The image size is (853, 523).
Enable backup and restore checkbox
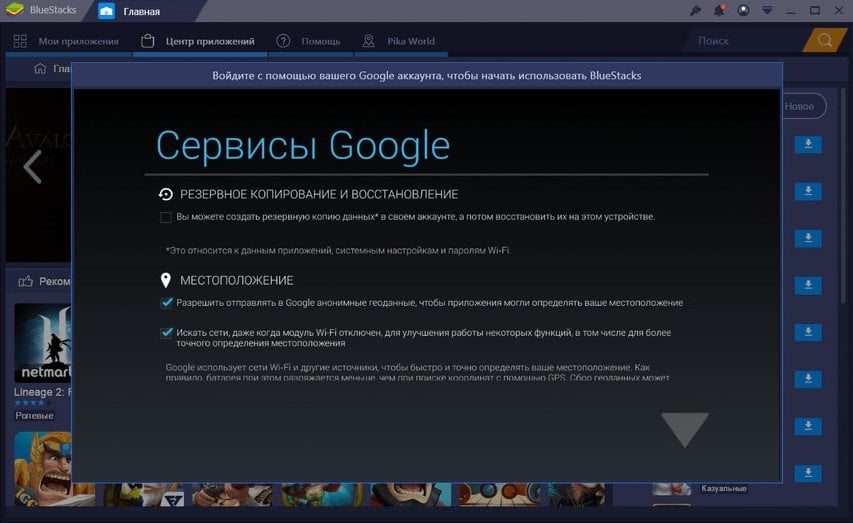(x=165, y=217)
